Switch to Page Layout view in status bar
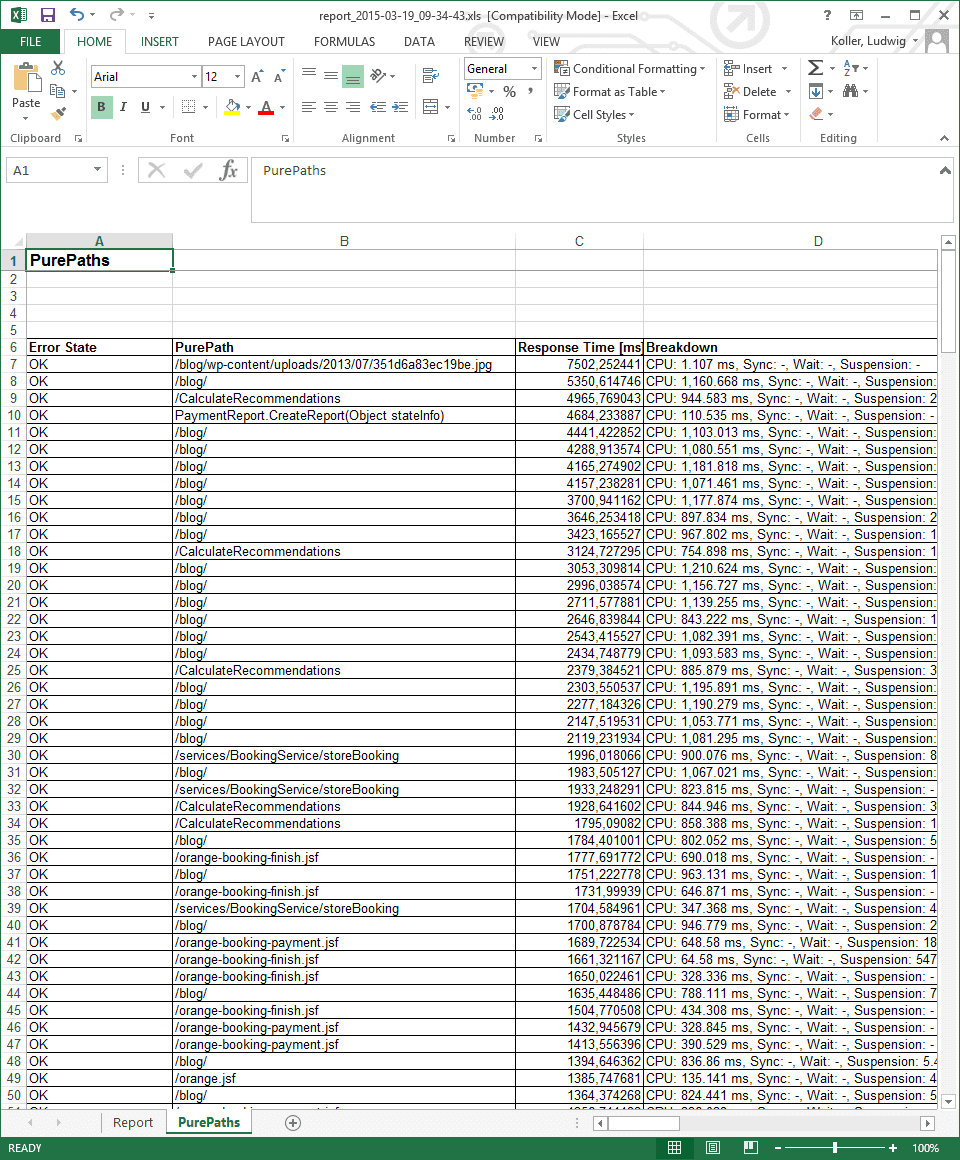The height and width of the screenshot is (1160, 960). point(712,1148)
